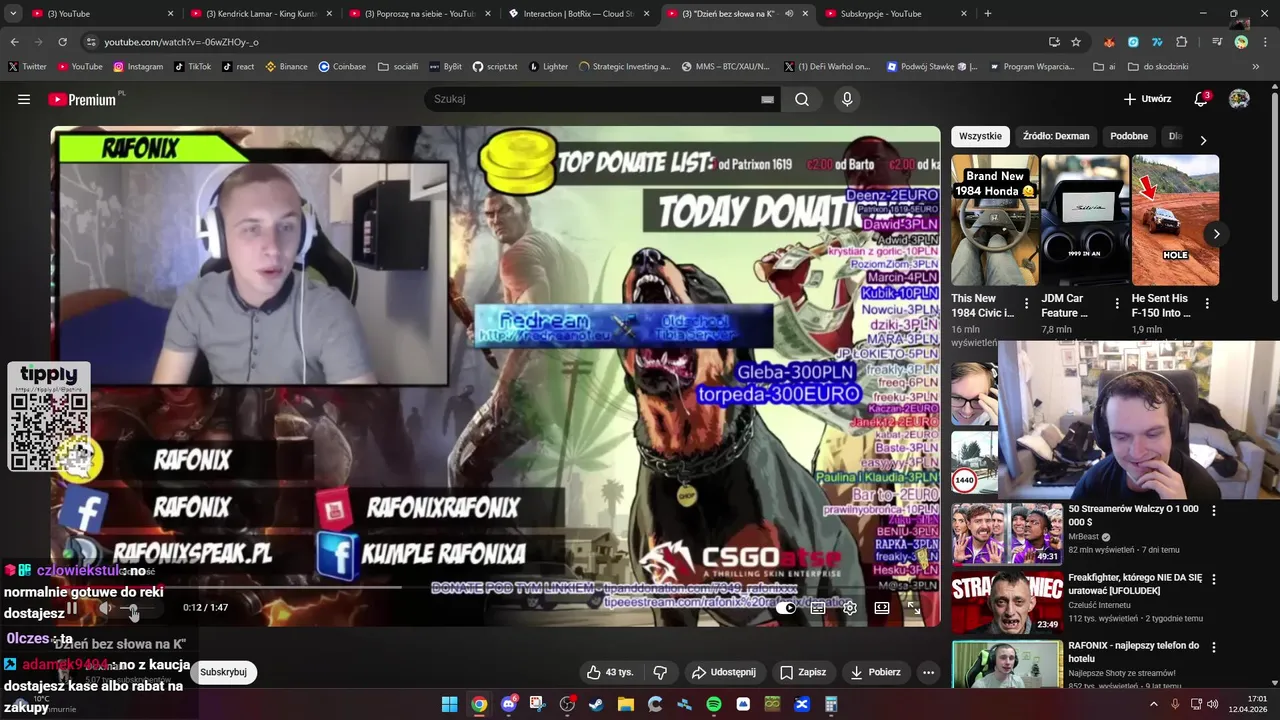Open options for the 'Freakfighter' video
Viewport: 1280px width, 720px height.
[x=1214, y=579]
